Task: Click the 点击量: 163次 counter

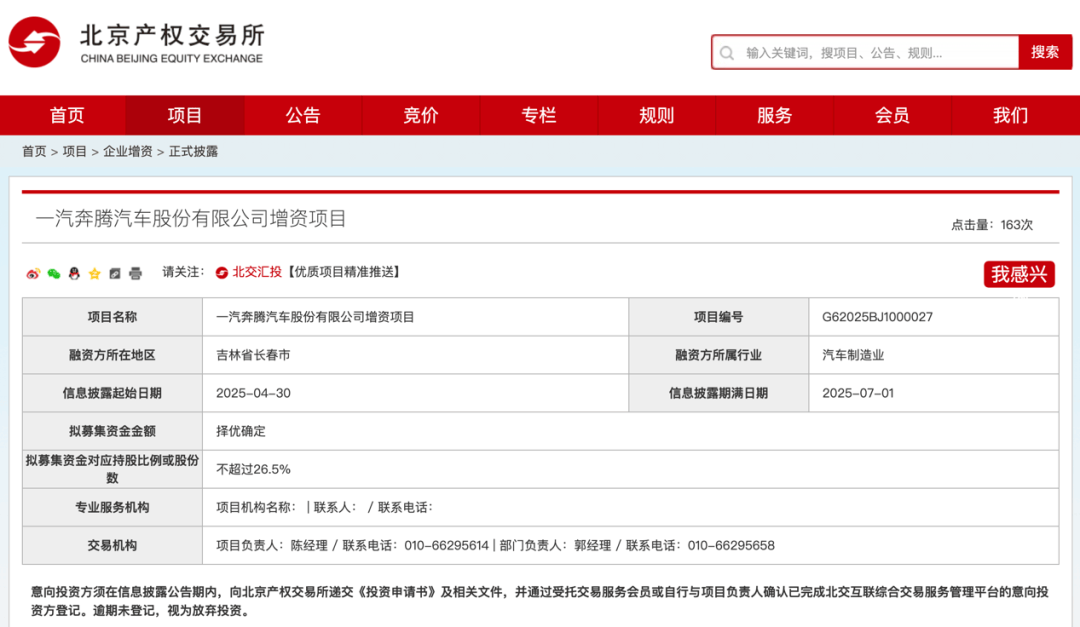Action: point(992,225)
